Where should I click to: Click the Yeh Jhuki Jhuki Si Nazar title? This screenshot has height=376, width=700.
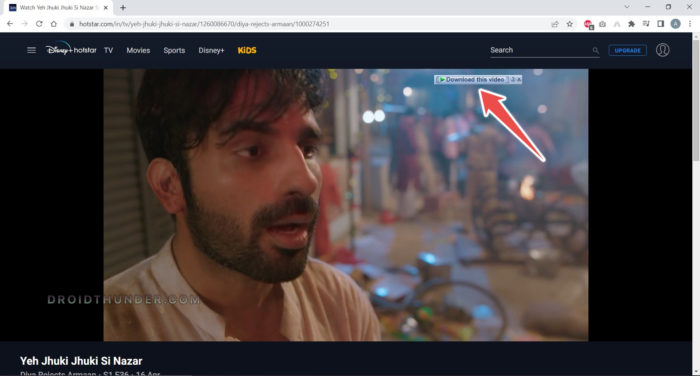[x=81, y=361]
